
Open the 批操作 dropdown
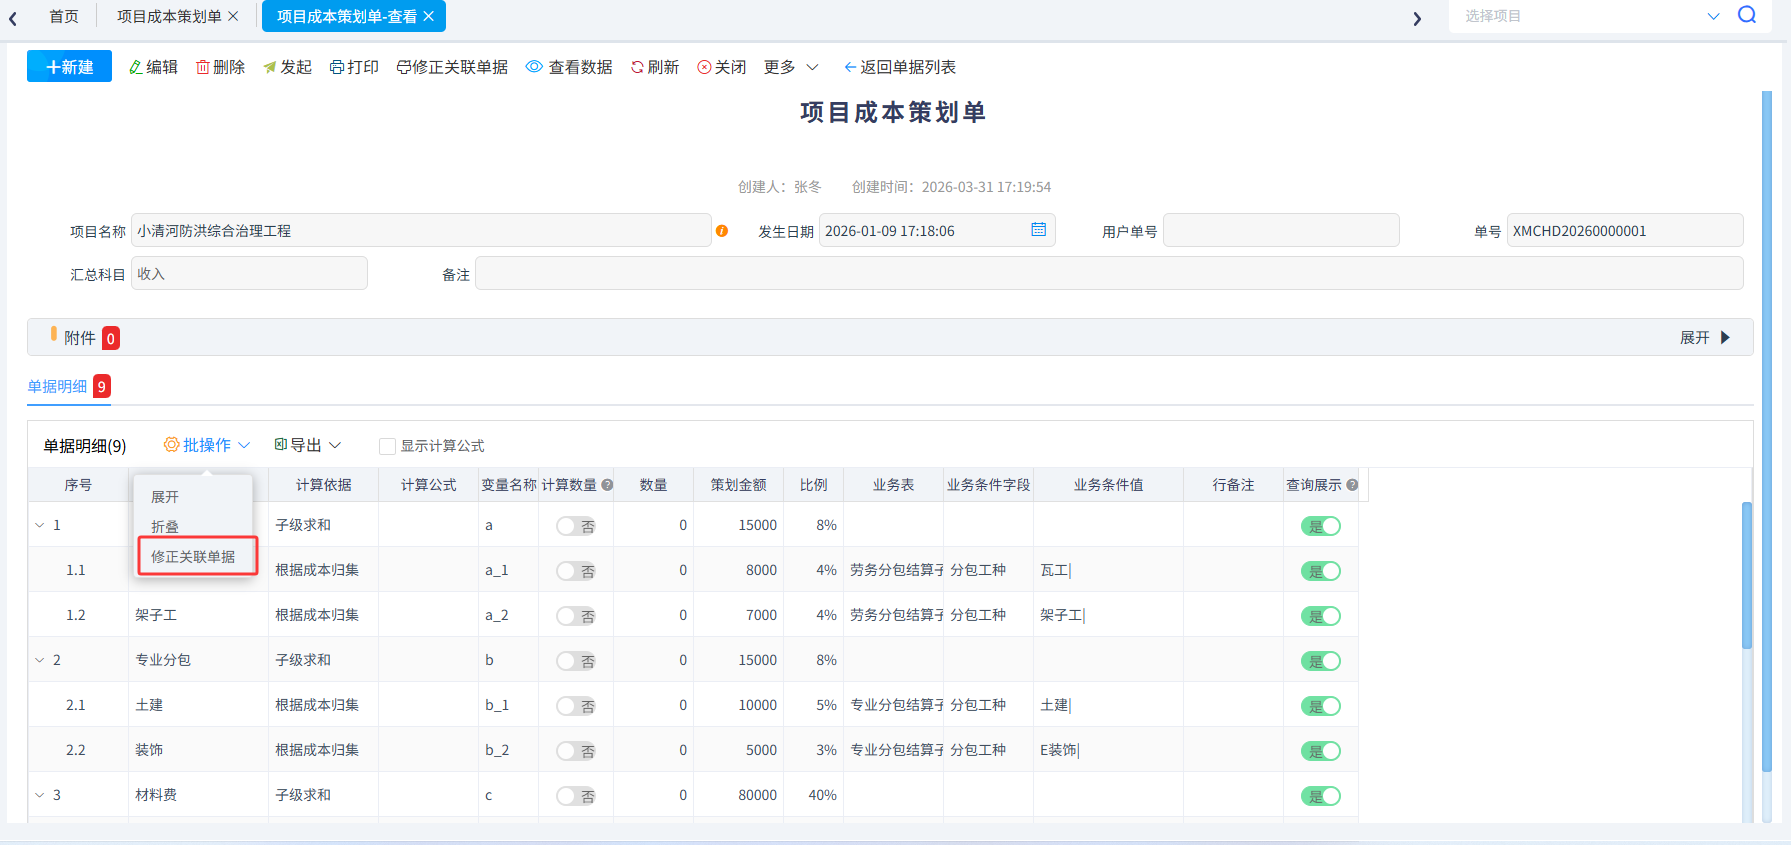207,445
